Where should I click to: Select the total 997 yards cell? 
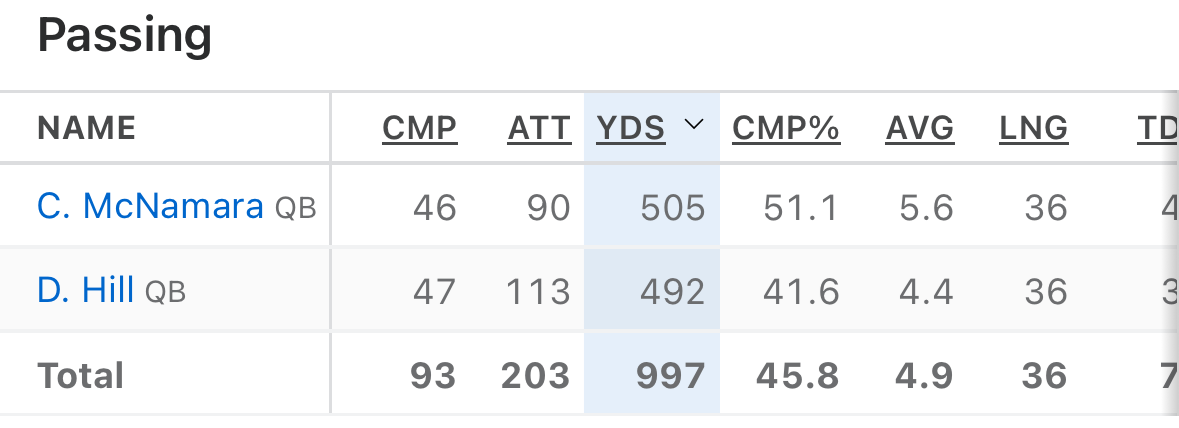click(x=671, y=376)
